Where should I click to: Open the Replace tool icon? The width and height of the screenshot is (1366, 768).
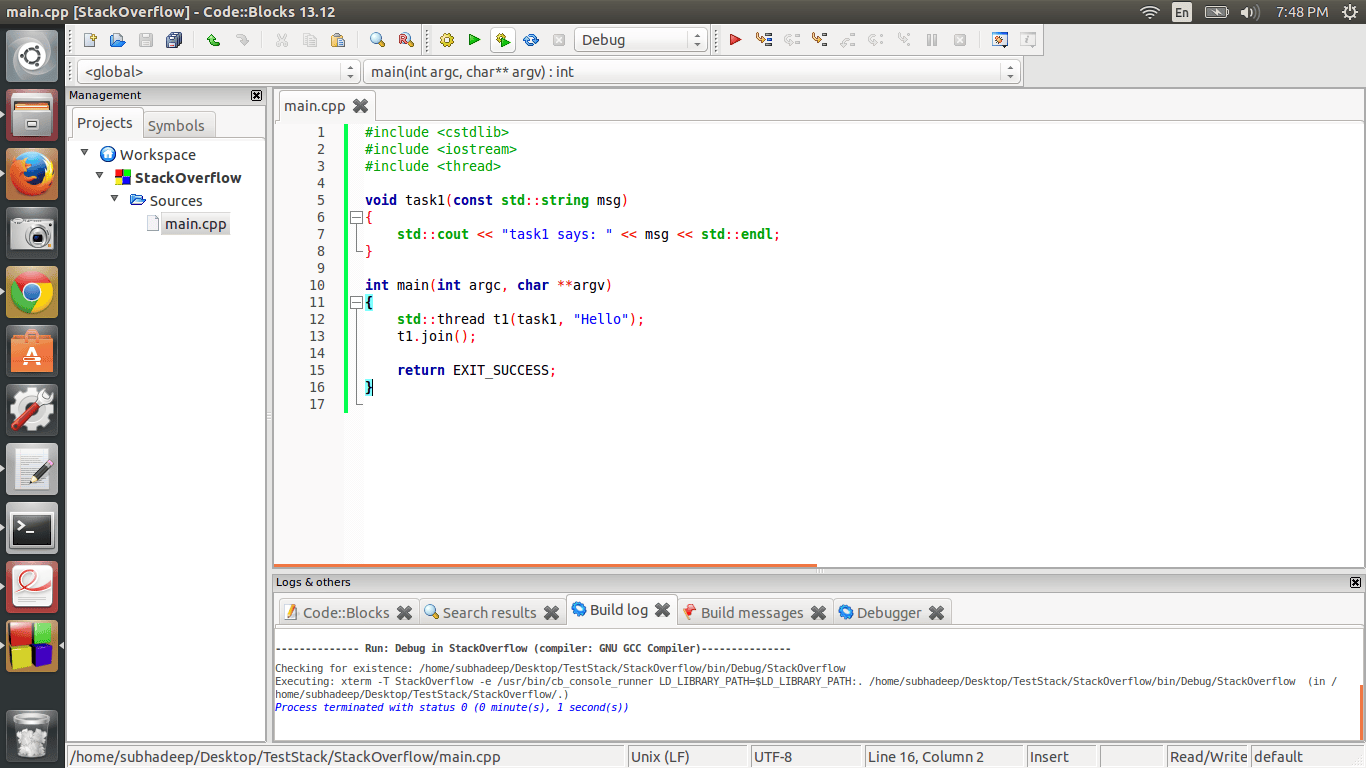(x=405, y=40)
